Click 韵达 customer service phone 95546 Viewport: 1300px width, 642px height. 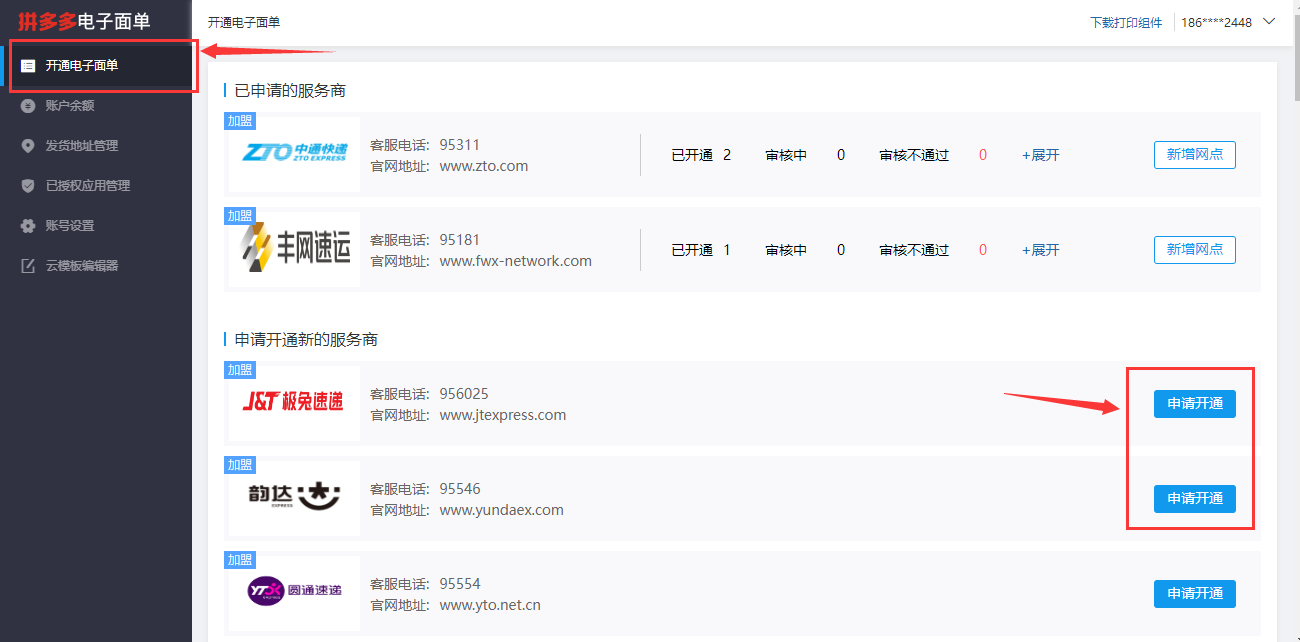[x=460, y=489]
